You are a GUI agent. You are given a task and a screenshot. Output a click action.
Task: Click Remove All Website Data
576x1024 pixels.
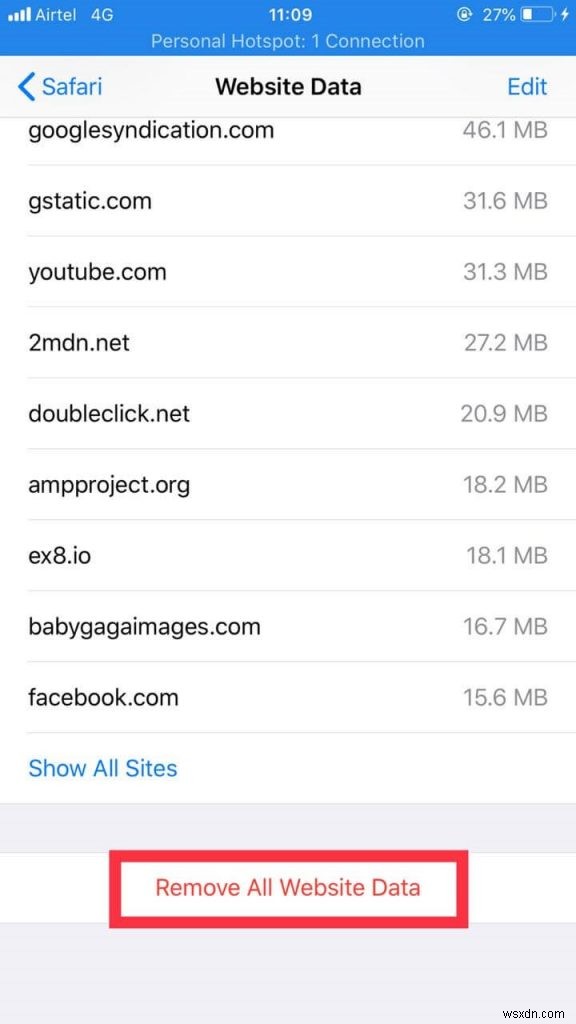tap(288, 887)
